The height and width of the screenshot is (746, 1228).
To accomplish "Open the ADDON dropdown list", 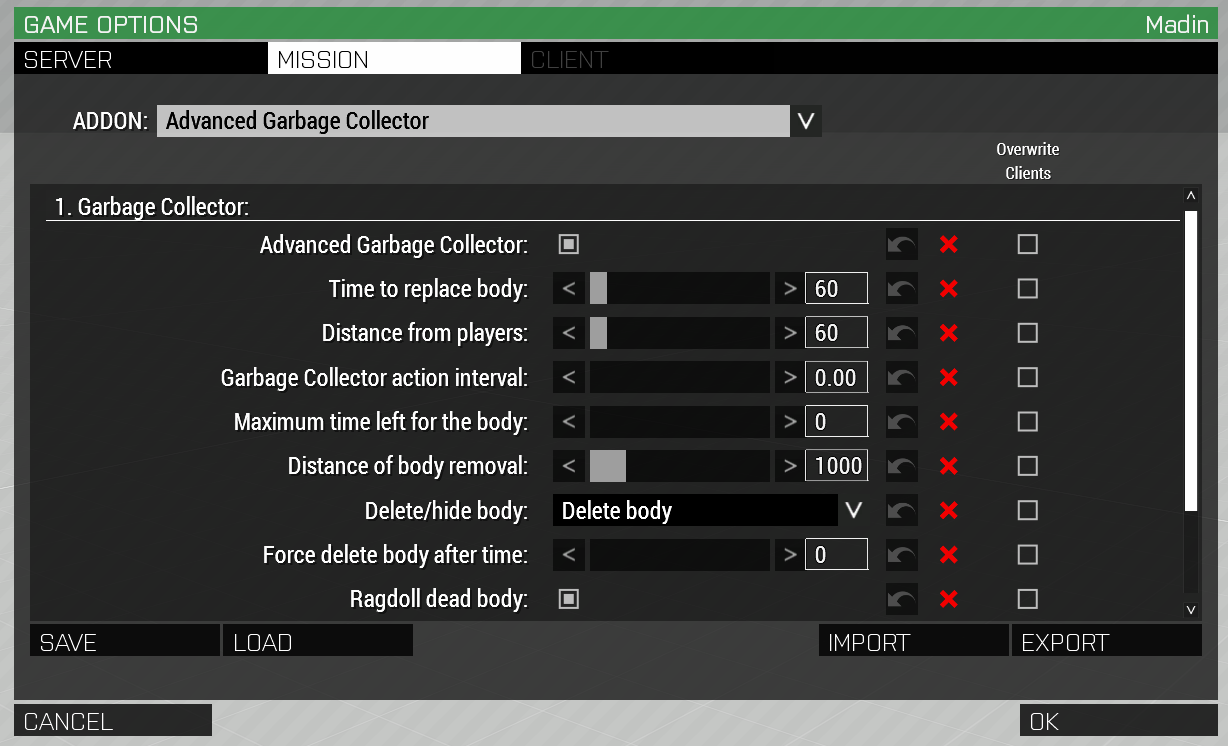I will point(806,122).
